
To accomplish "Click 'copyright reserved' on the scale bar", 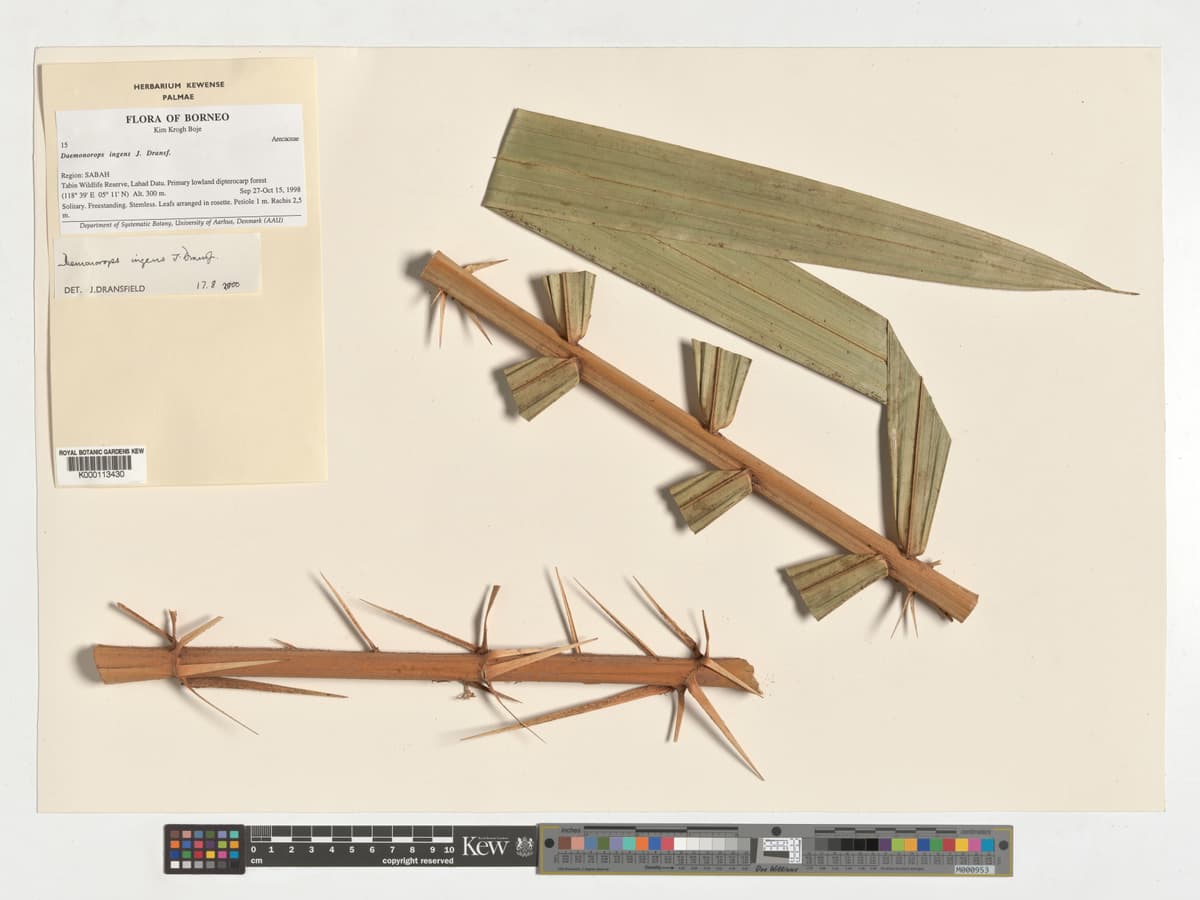I will pyautogui.click(x=417, y=860).
